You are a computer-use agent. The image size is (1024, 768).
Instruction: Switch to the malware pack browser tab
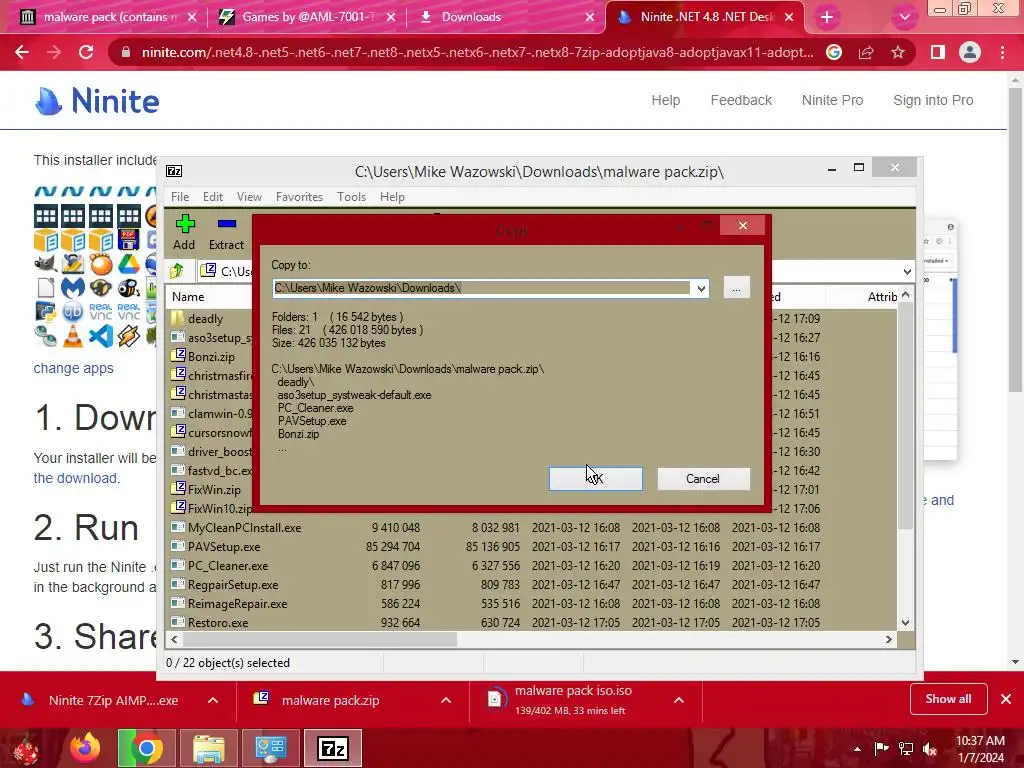(108, 17)
